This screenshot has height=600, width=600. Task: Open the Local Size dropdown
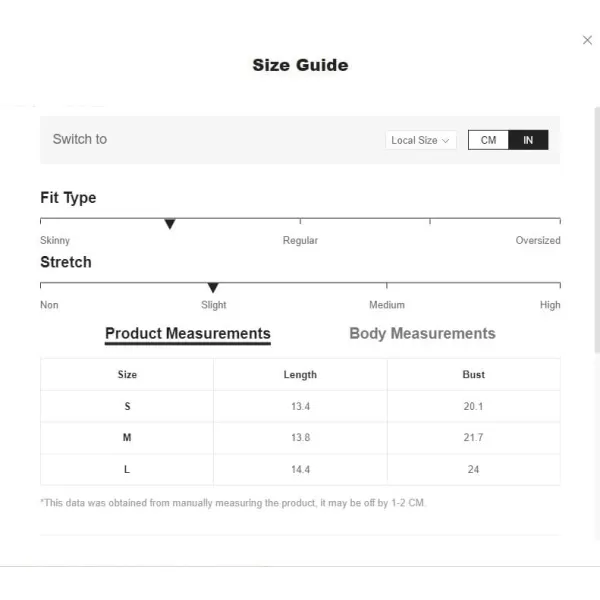pyautogui.click(x=421, y=140)
